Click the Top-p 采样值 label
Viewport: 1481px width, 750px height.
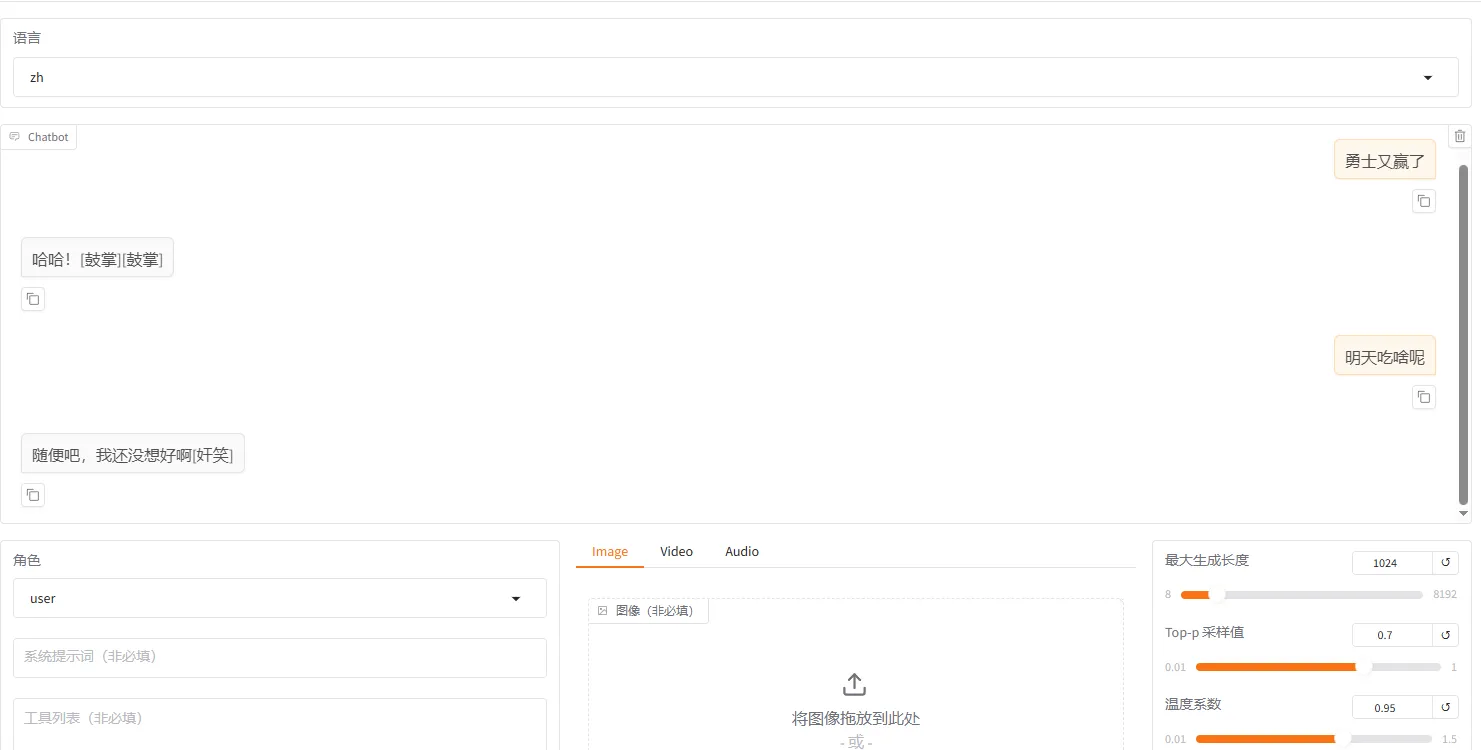[1205, 633]
